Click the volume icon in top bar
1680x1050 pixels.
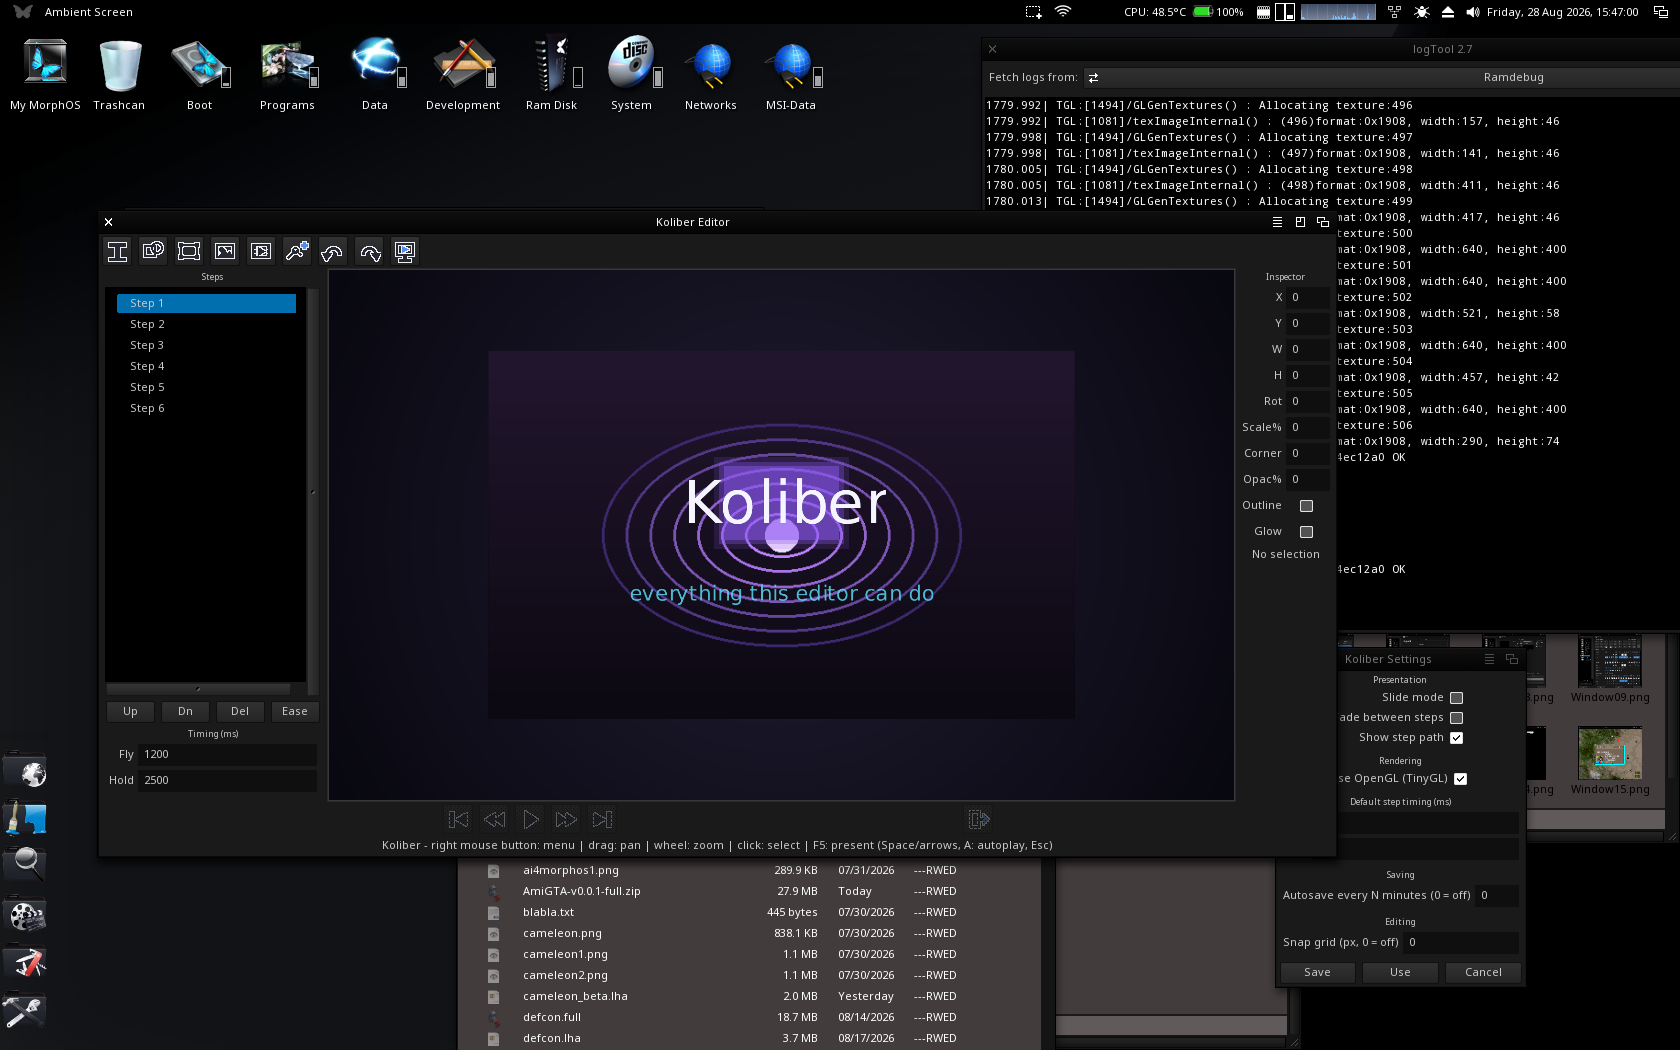1473,12
